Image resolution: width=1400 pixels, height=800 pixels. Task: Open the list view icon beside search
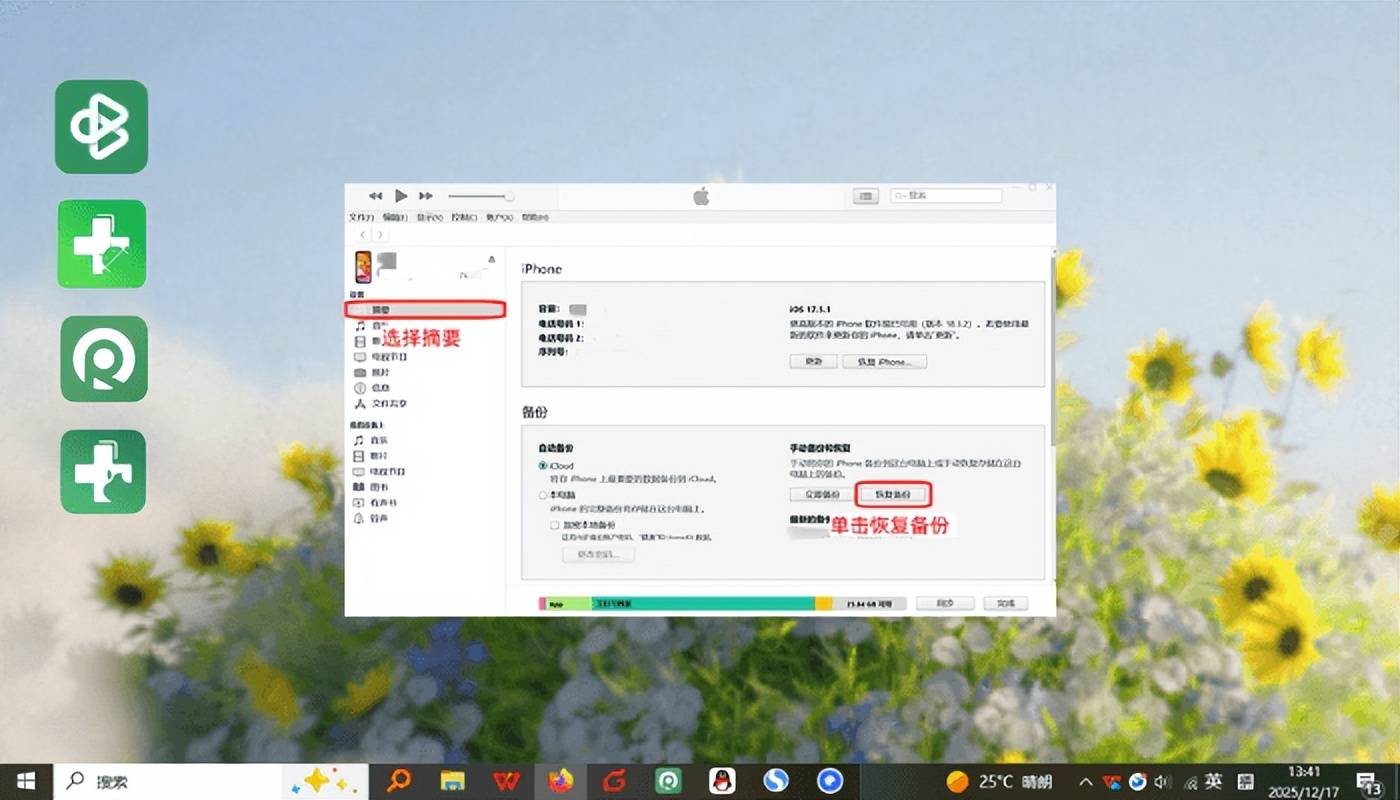pos(866,197)
